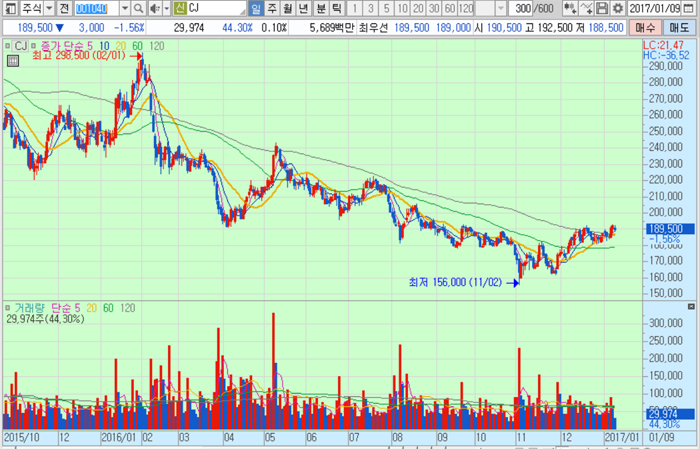The image size is (700, 449).
Task: Click the save chart floppy disk icon
Action: tap(601, 8)
